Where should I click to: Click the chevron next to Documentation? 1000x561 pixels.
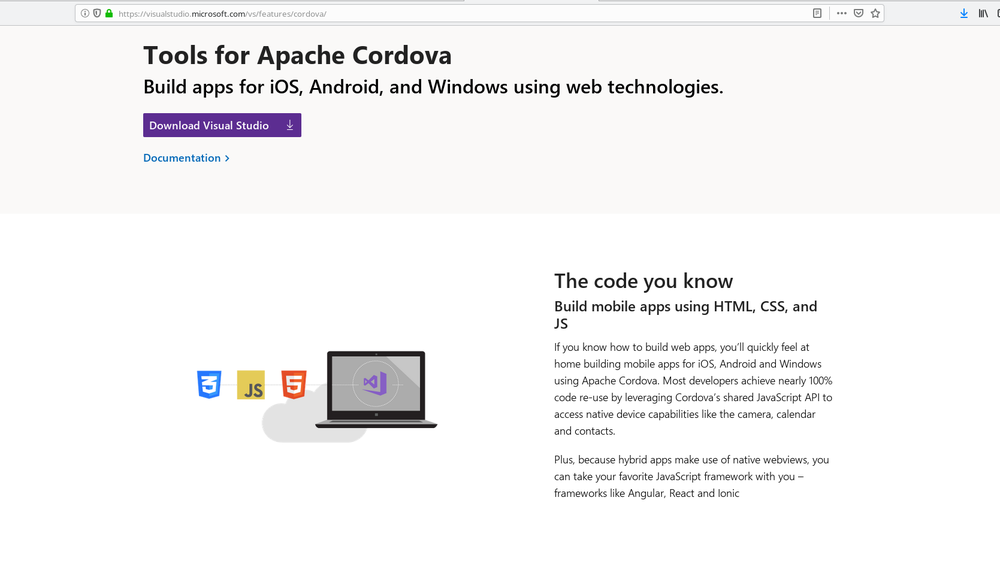(227, 158)
